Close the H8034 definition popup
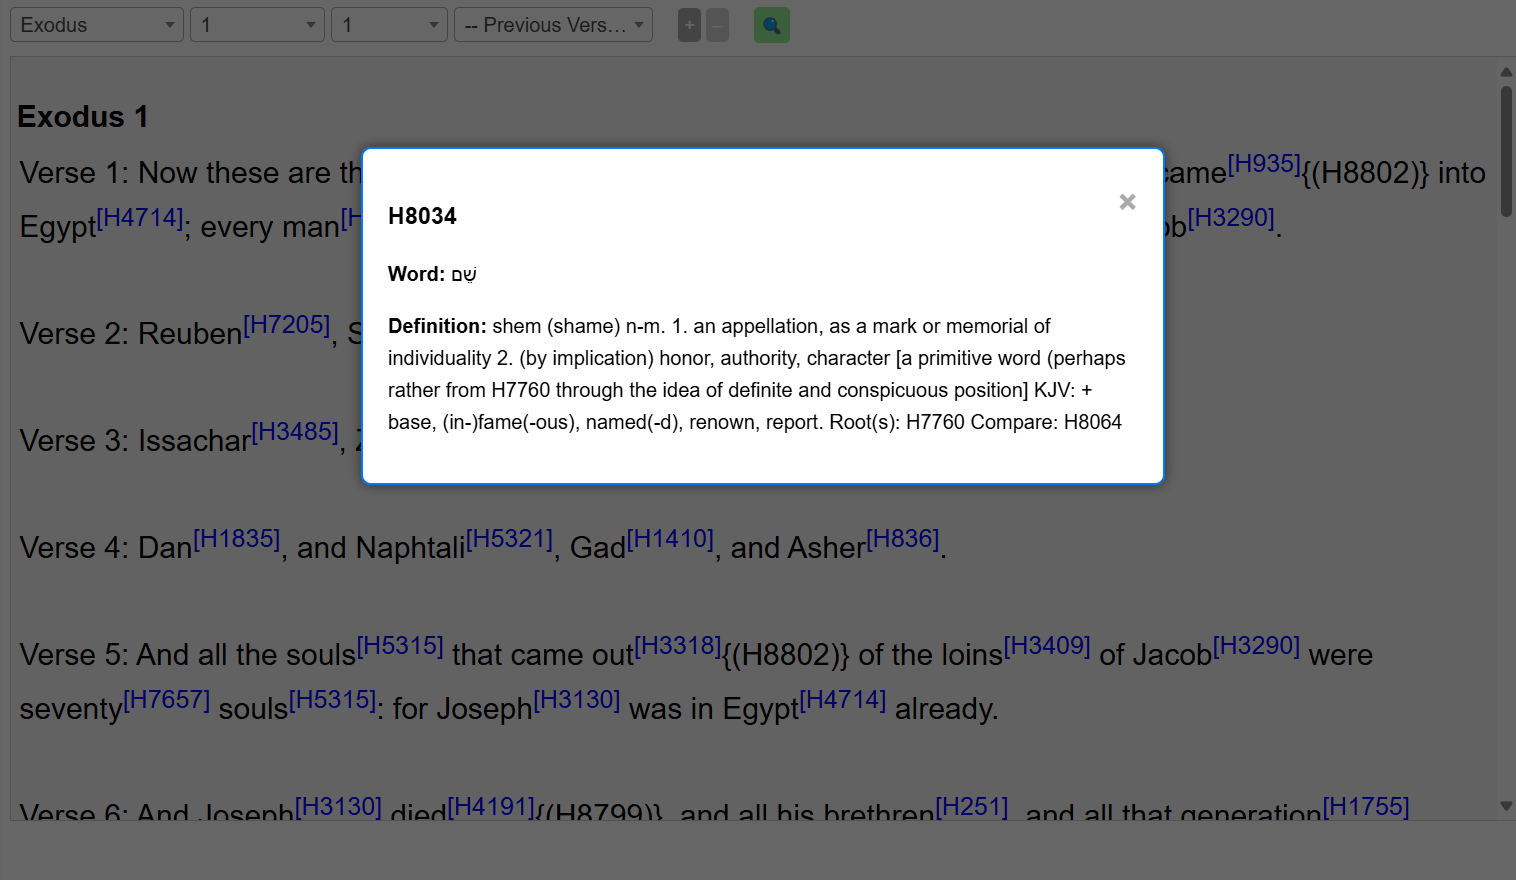Viewport: 1516px width, 880px height. 1127,202
